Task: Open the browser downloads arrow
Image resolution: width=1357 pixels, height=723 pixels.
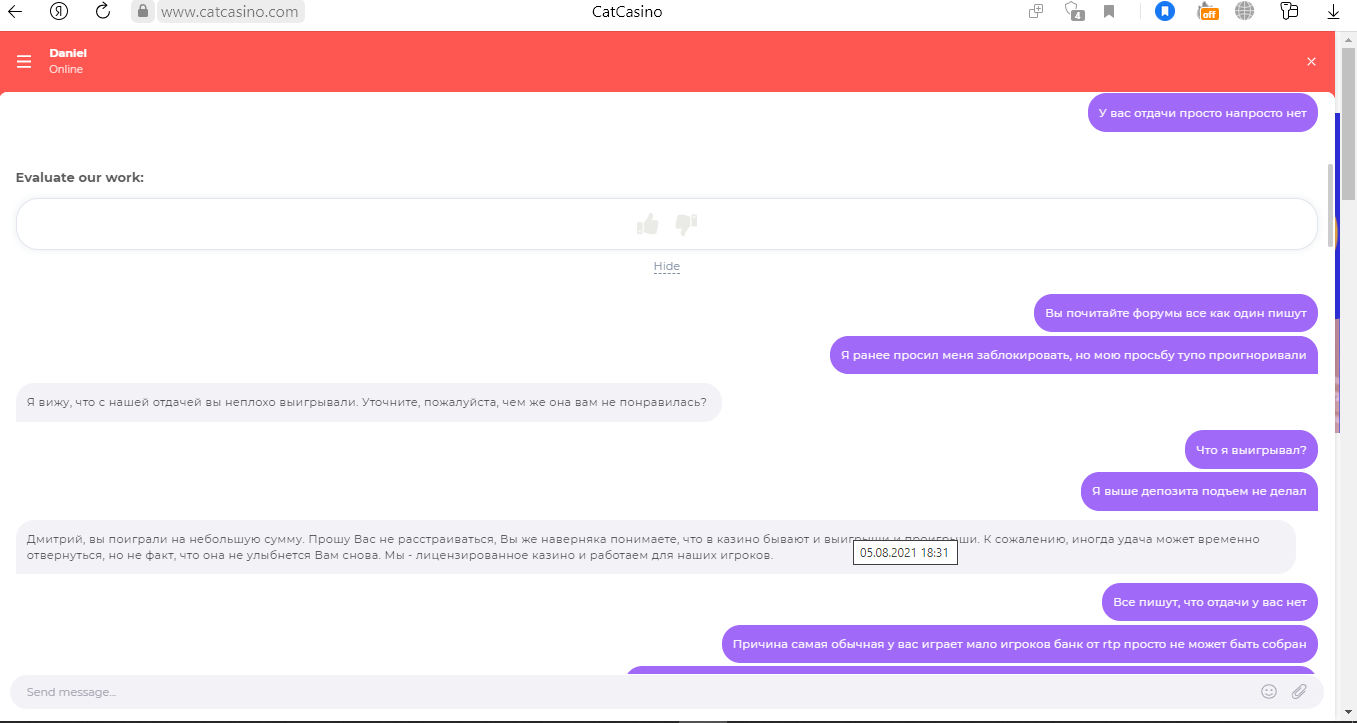Action: [1333, 12]
